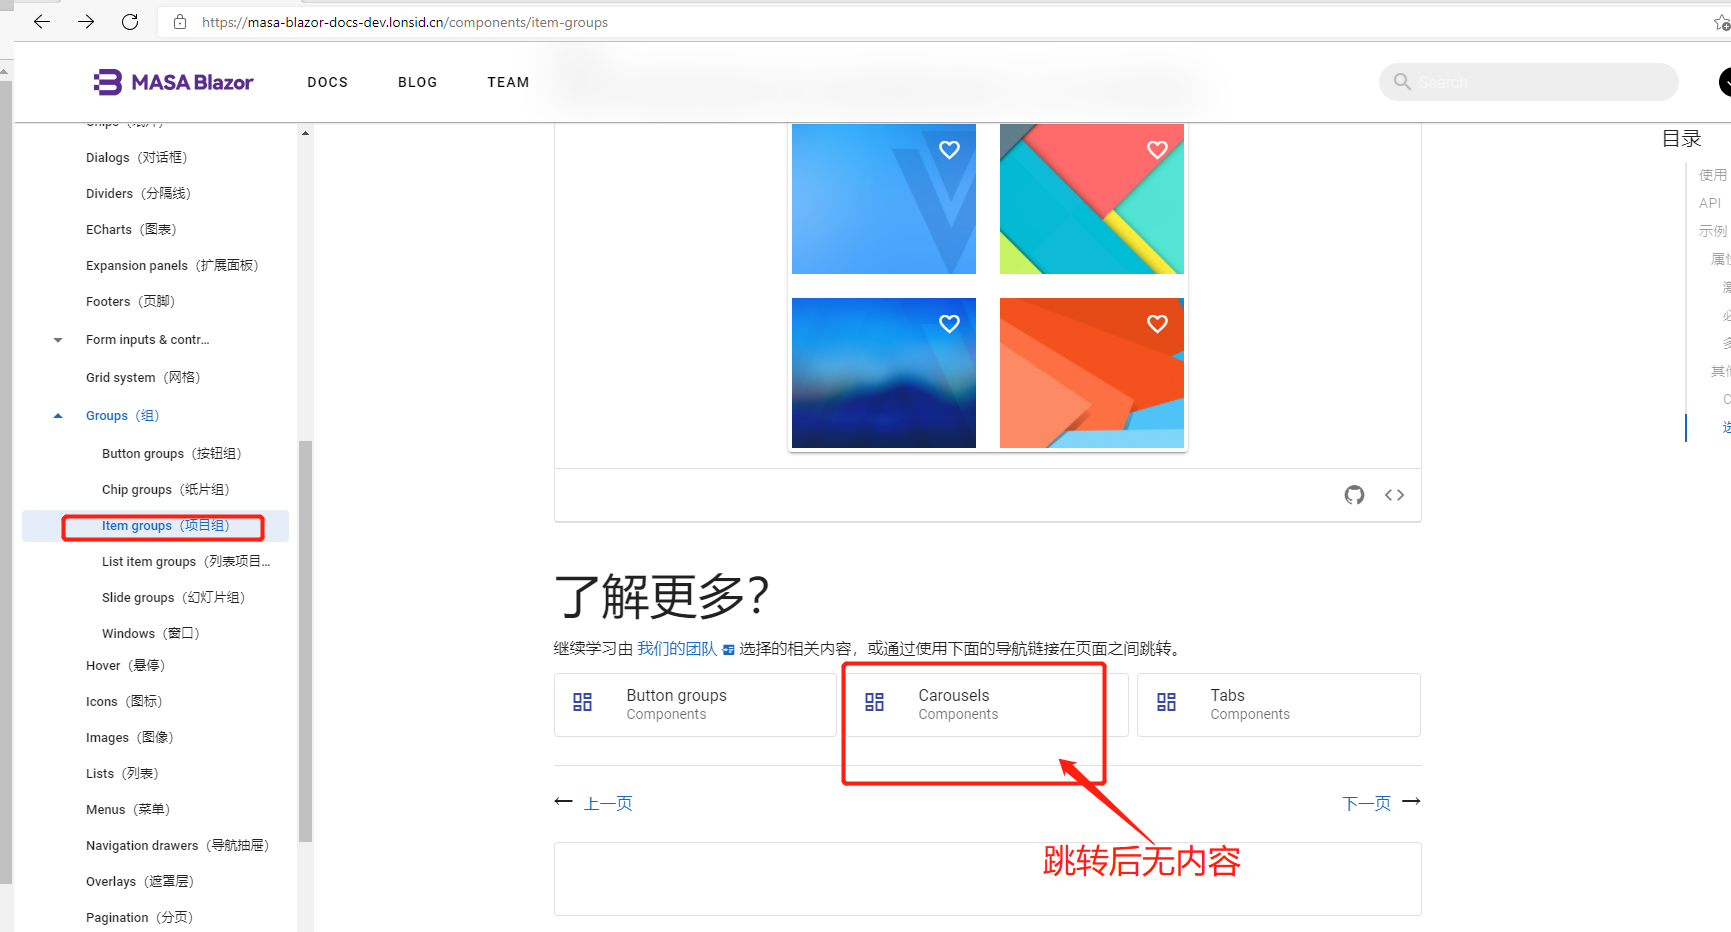This screenshot has height=932, width=1731.
Task: Go to next page via 下一页
Action: 1366,803
